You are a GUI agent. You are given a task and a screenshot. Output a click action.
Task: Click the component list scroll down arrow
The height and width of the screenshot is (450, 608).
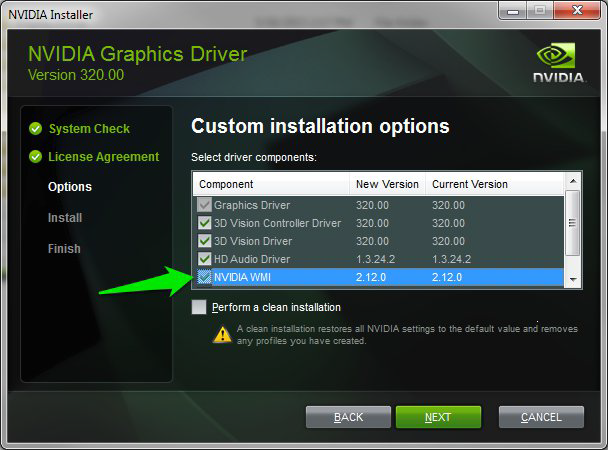tap(573, 279)
